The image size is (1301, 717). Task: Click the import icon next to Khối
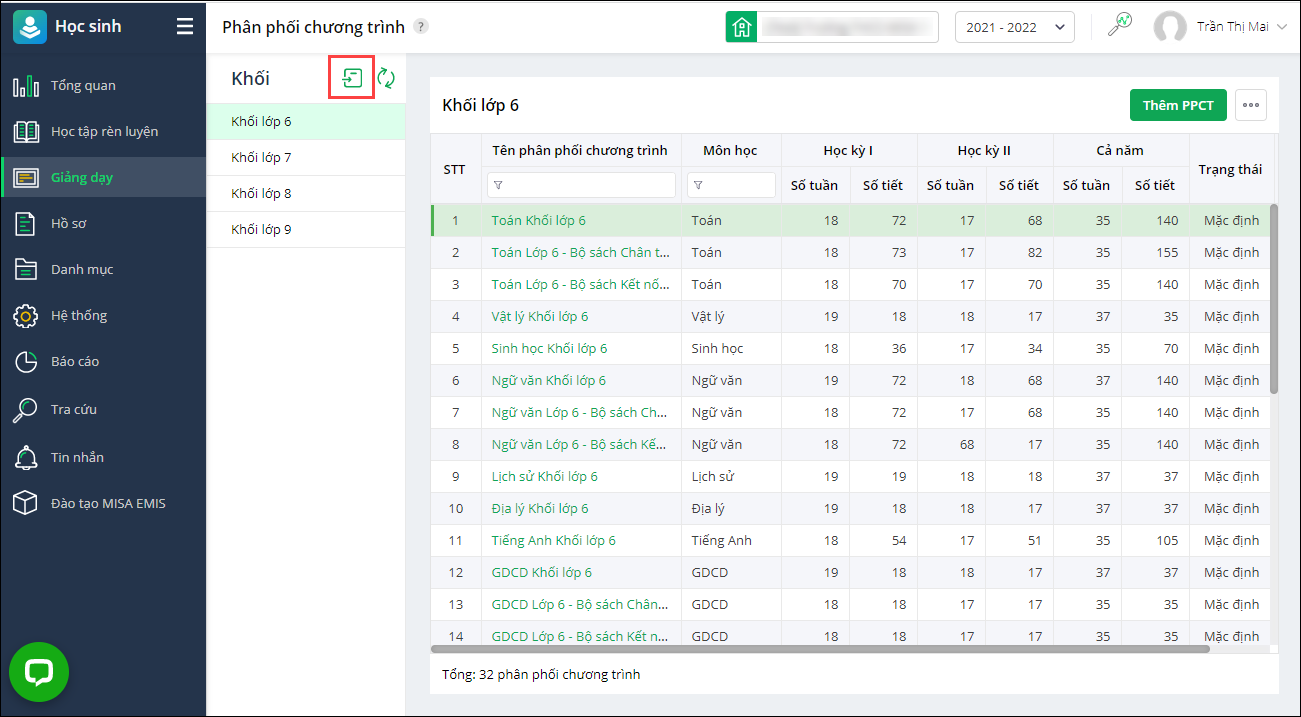pos(352,78)
